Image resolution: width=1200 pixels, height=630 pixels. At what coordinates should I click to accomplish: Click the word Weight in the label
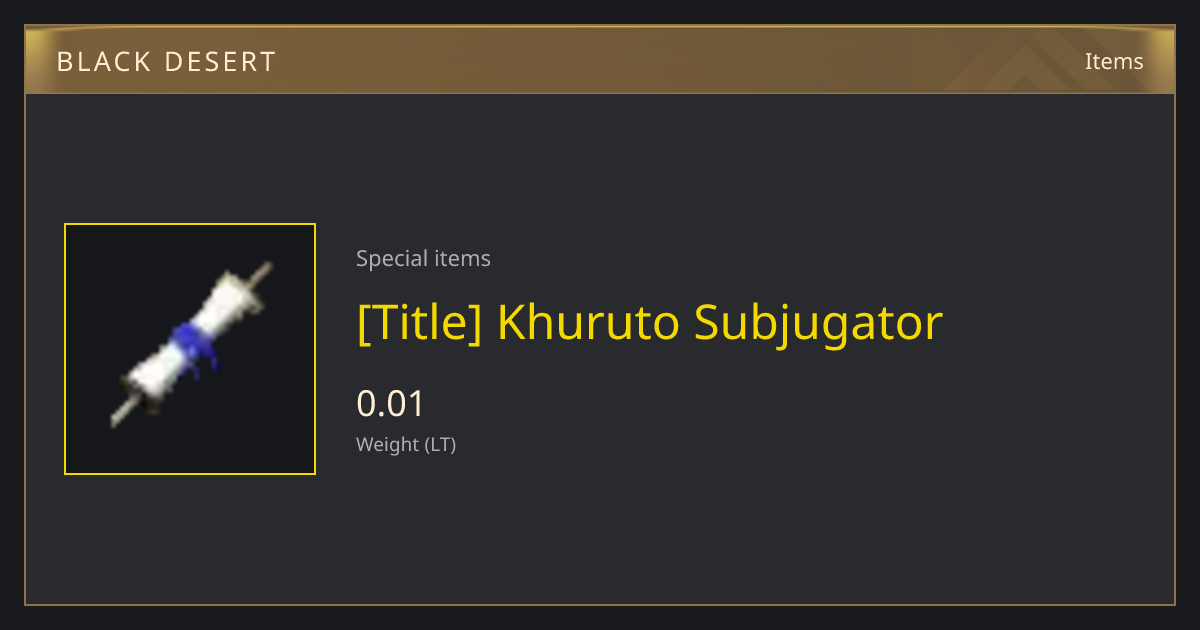[387, 445]
